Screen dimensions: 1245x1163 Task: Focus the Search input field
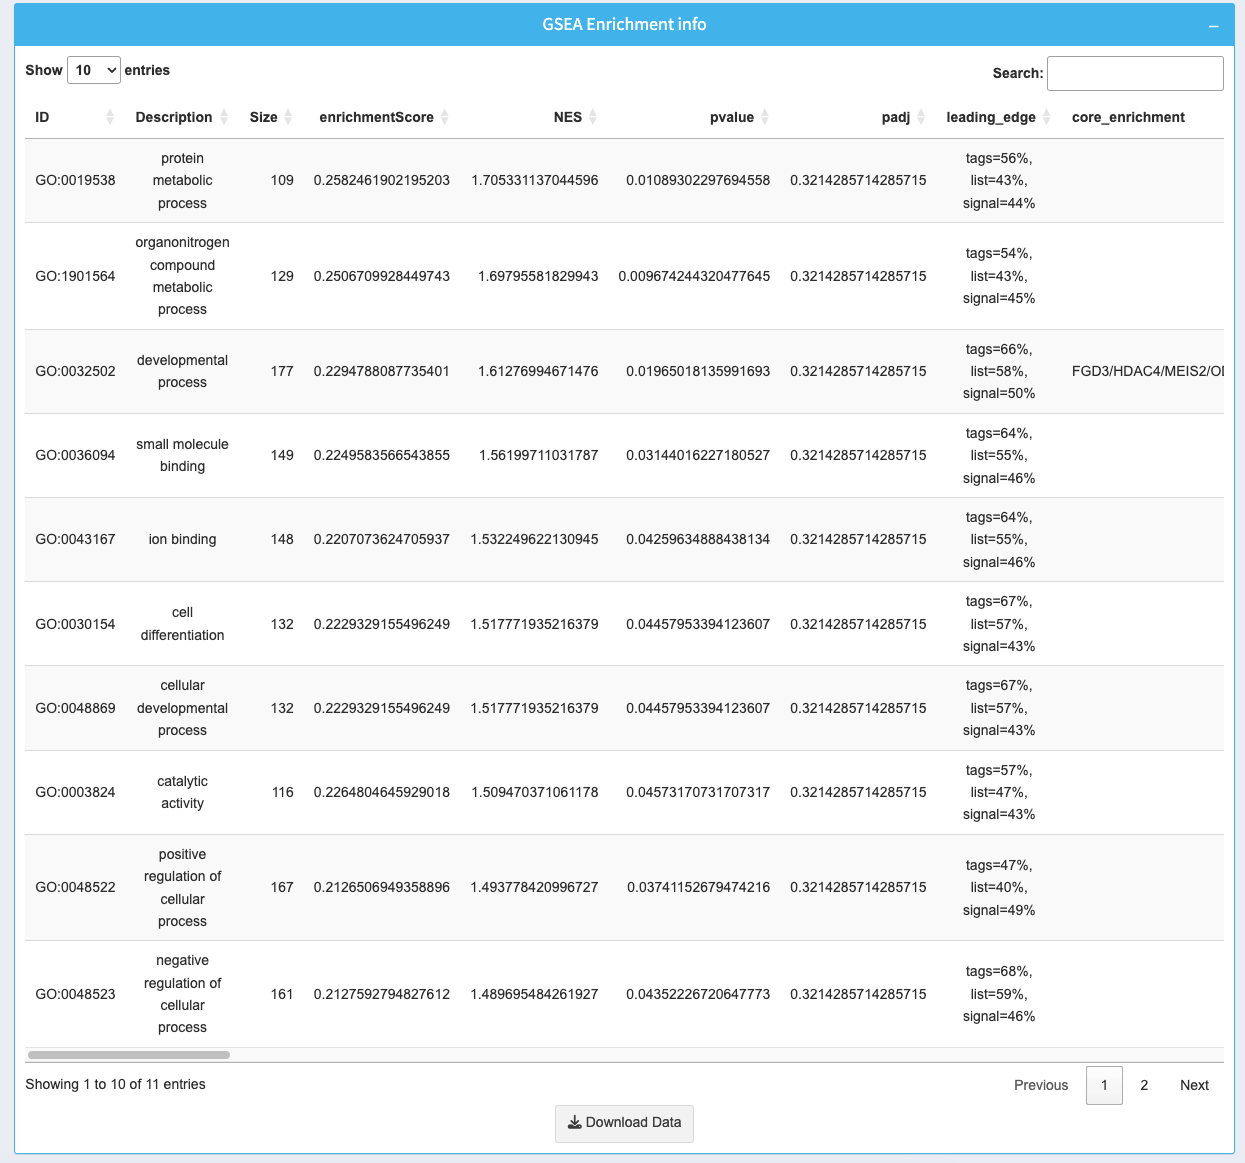click(1135, 73)
